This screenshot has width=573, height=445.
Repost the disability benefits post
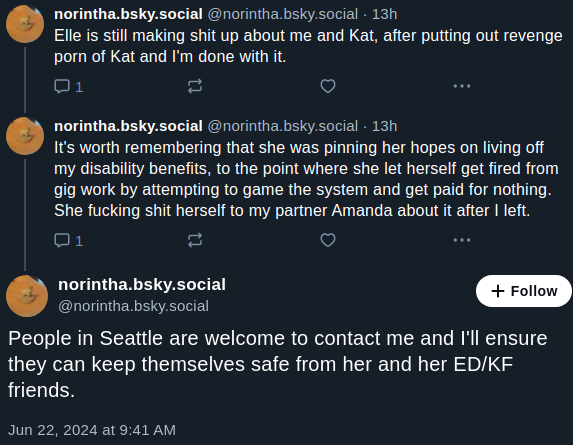(195, 240)
